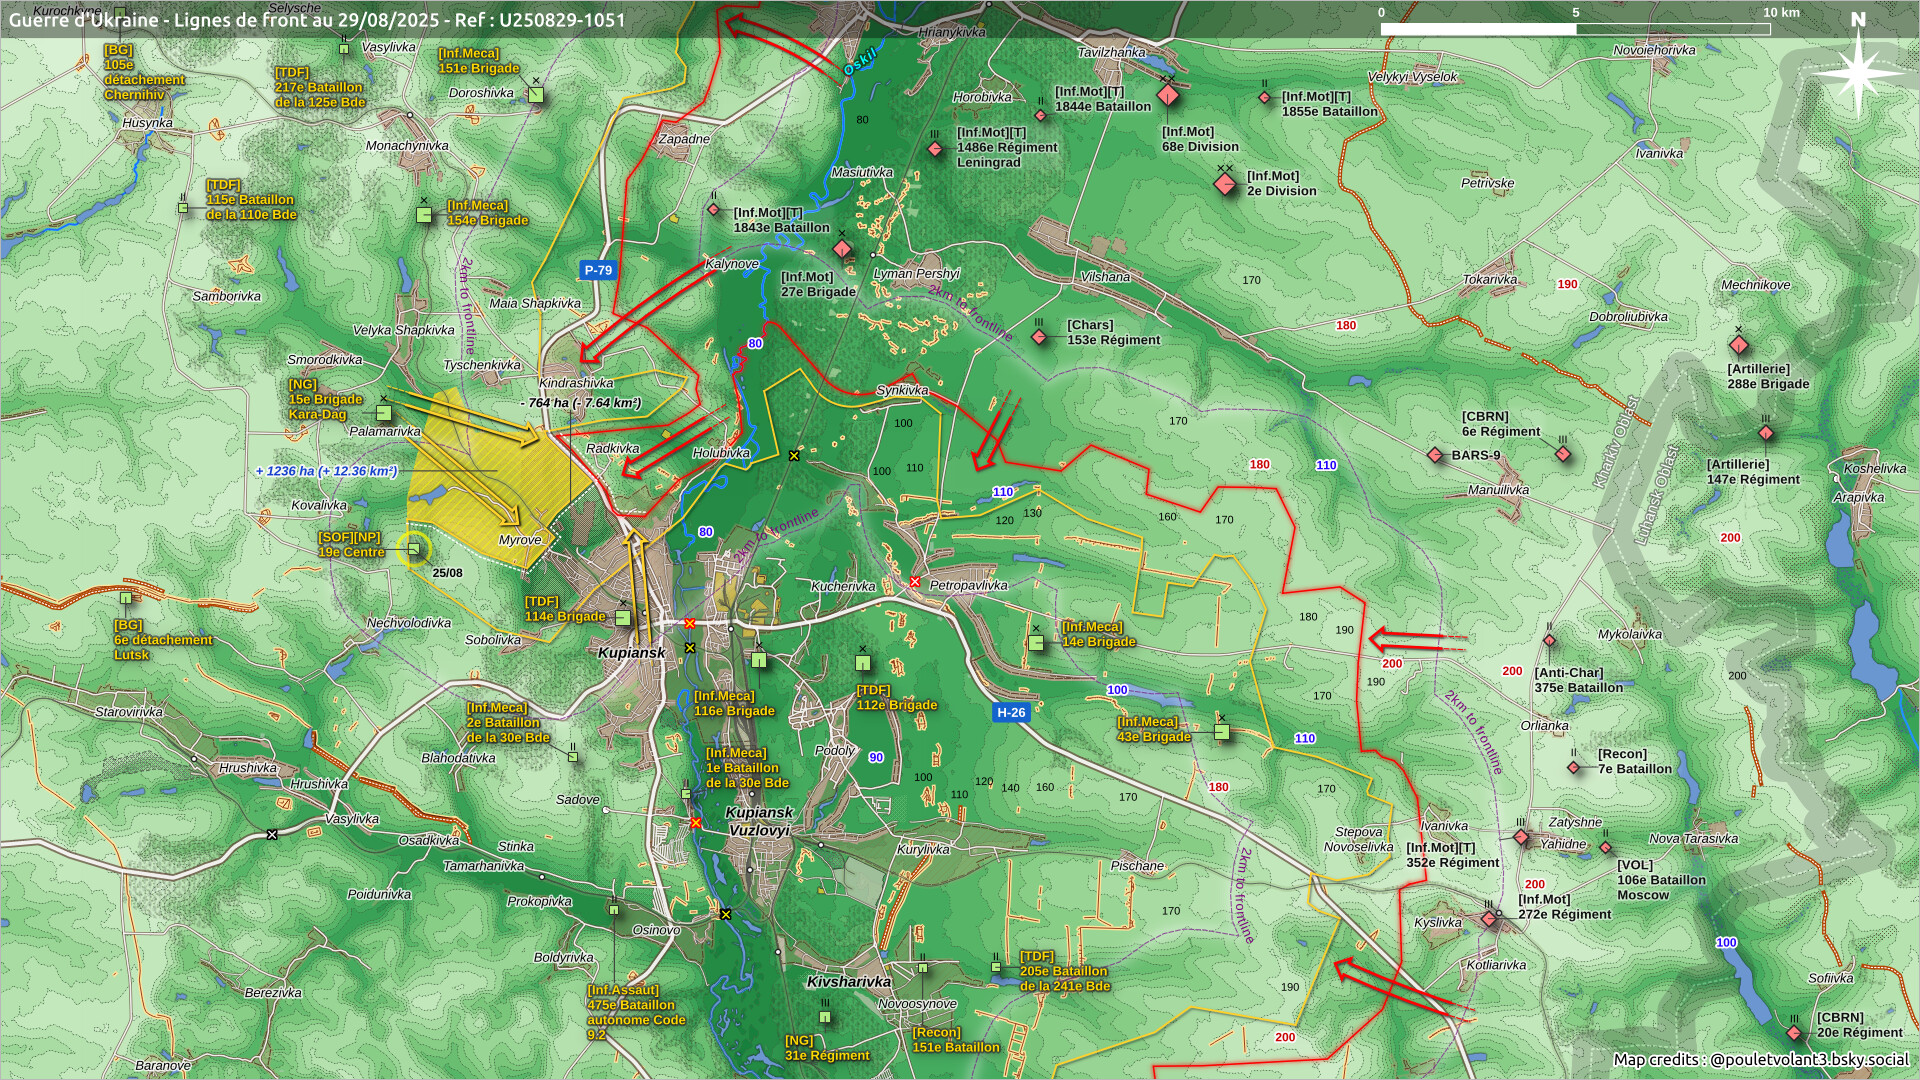Click the Kupiansk city label

tap(631, 652)
